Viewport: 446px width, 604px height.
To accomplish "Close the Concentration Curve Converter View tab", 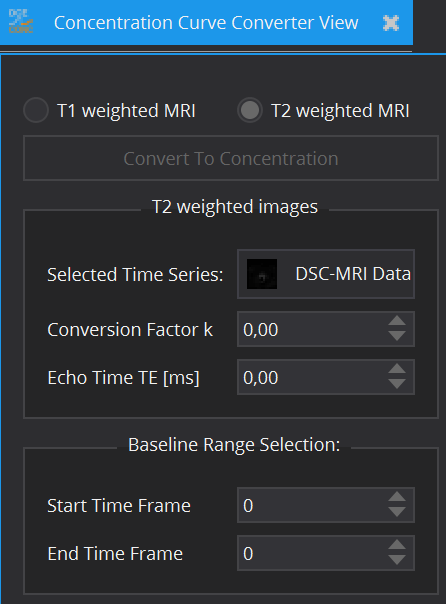I will [x=391, y=23].
